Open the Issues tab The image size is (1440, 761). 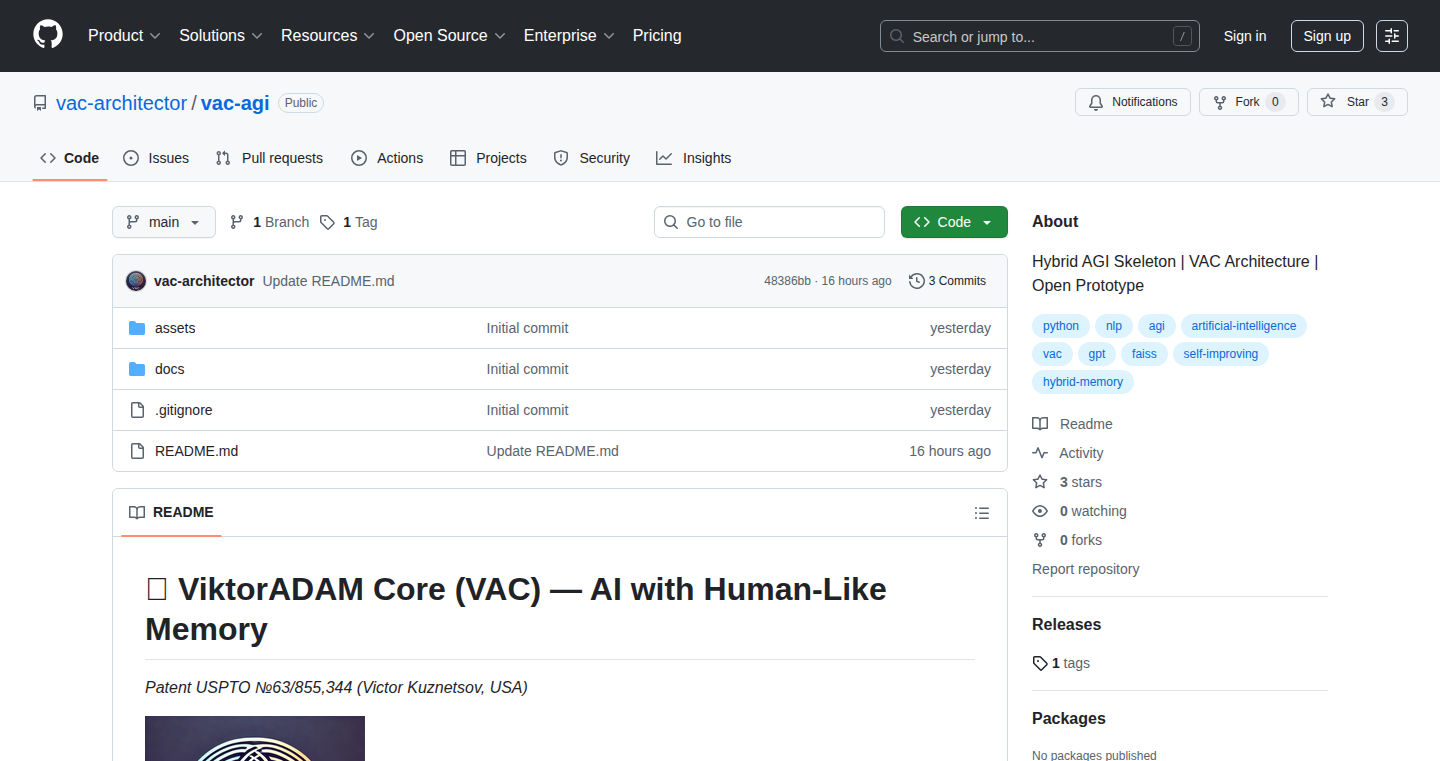click(x=156, y=158)
